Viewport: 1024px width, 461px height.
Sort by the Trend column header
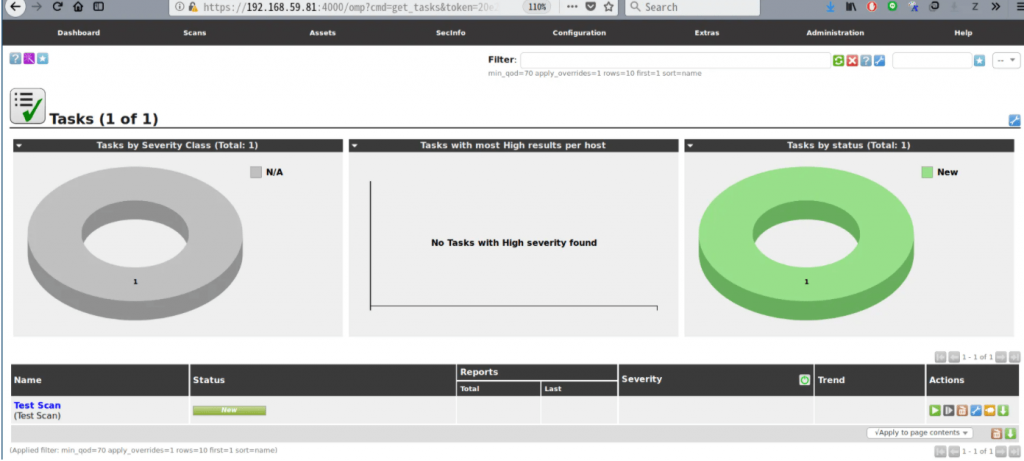click(x=831, y=380)
